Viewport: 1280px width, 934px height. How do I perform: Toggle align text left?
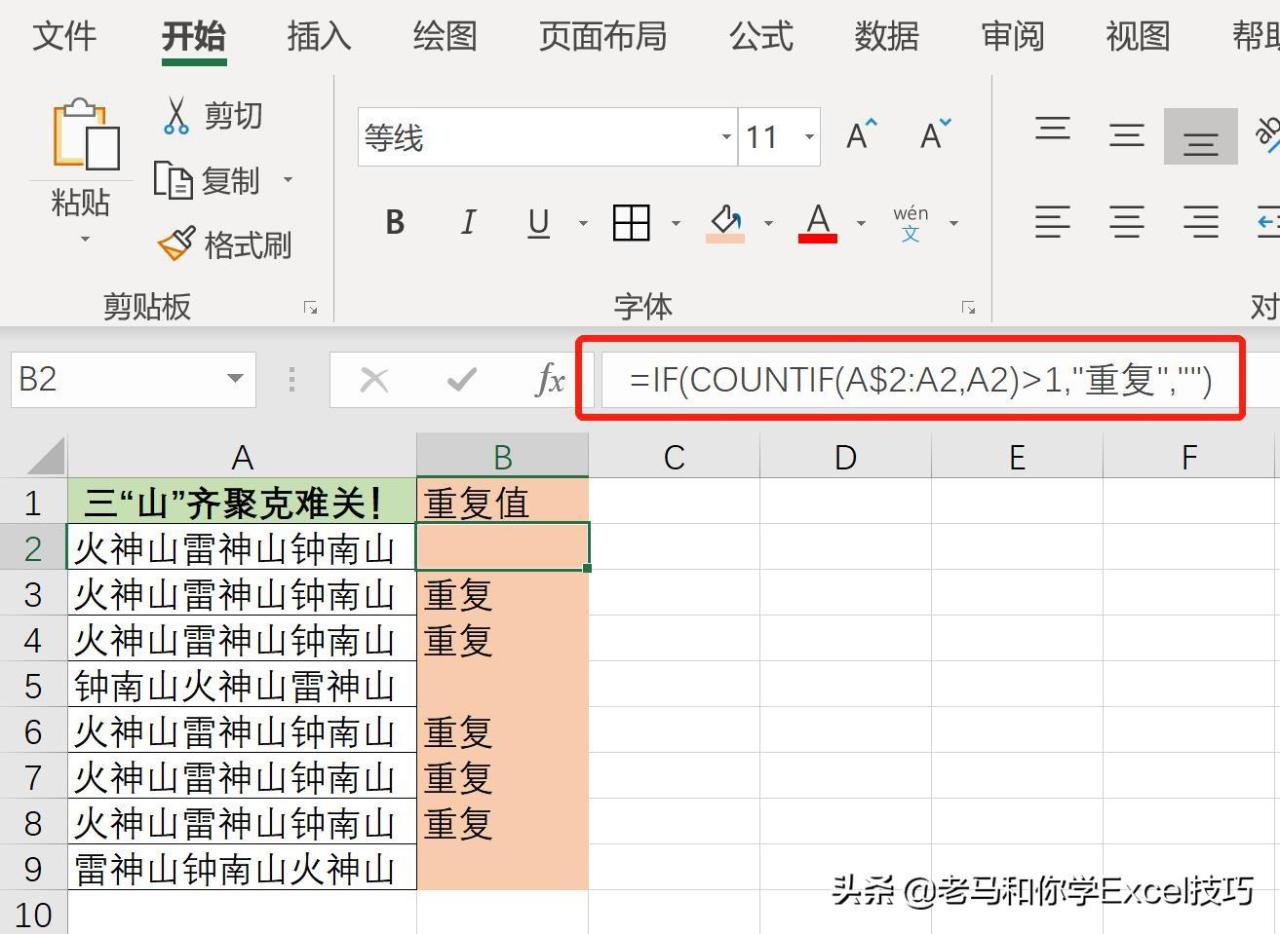1052,222
